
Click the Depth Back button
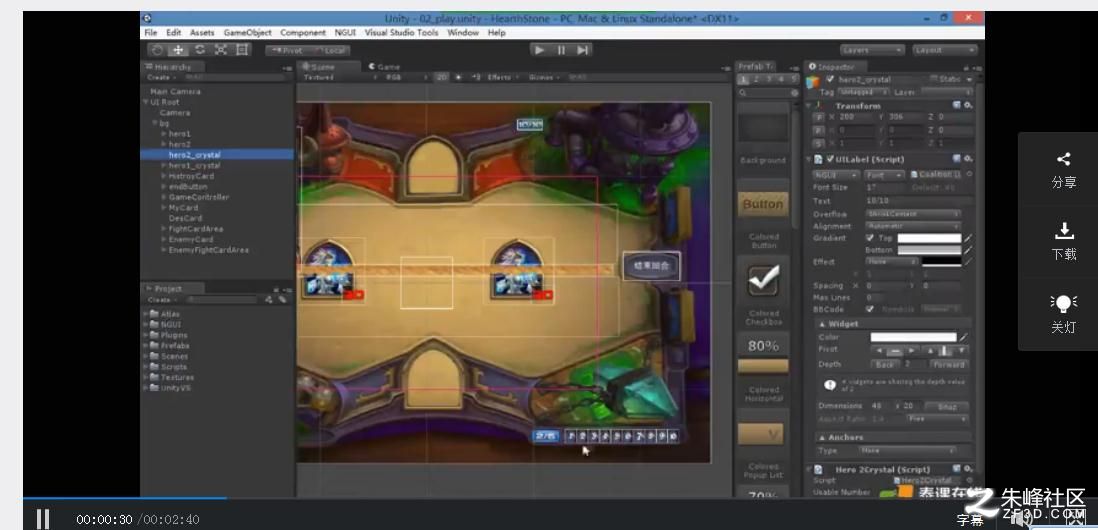pyautogui.click(x=885, y=364)
